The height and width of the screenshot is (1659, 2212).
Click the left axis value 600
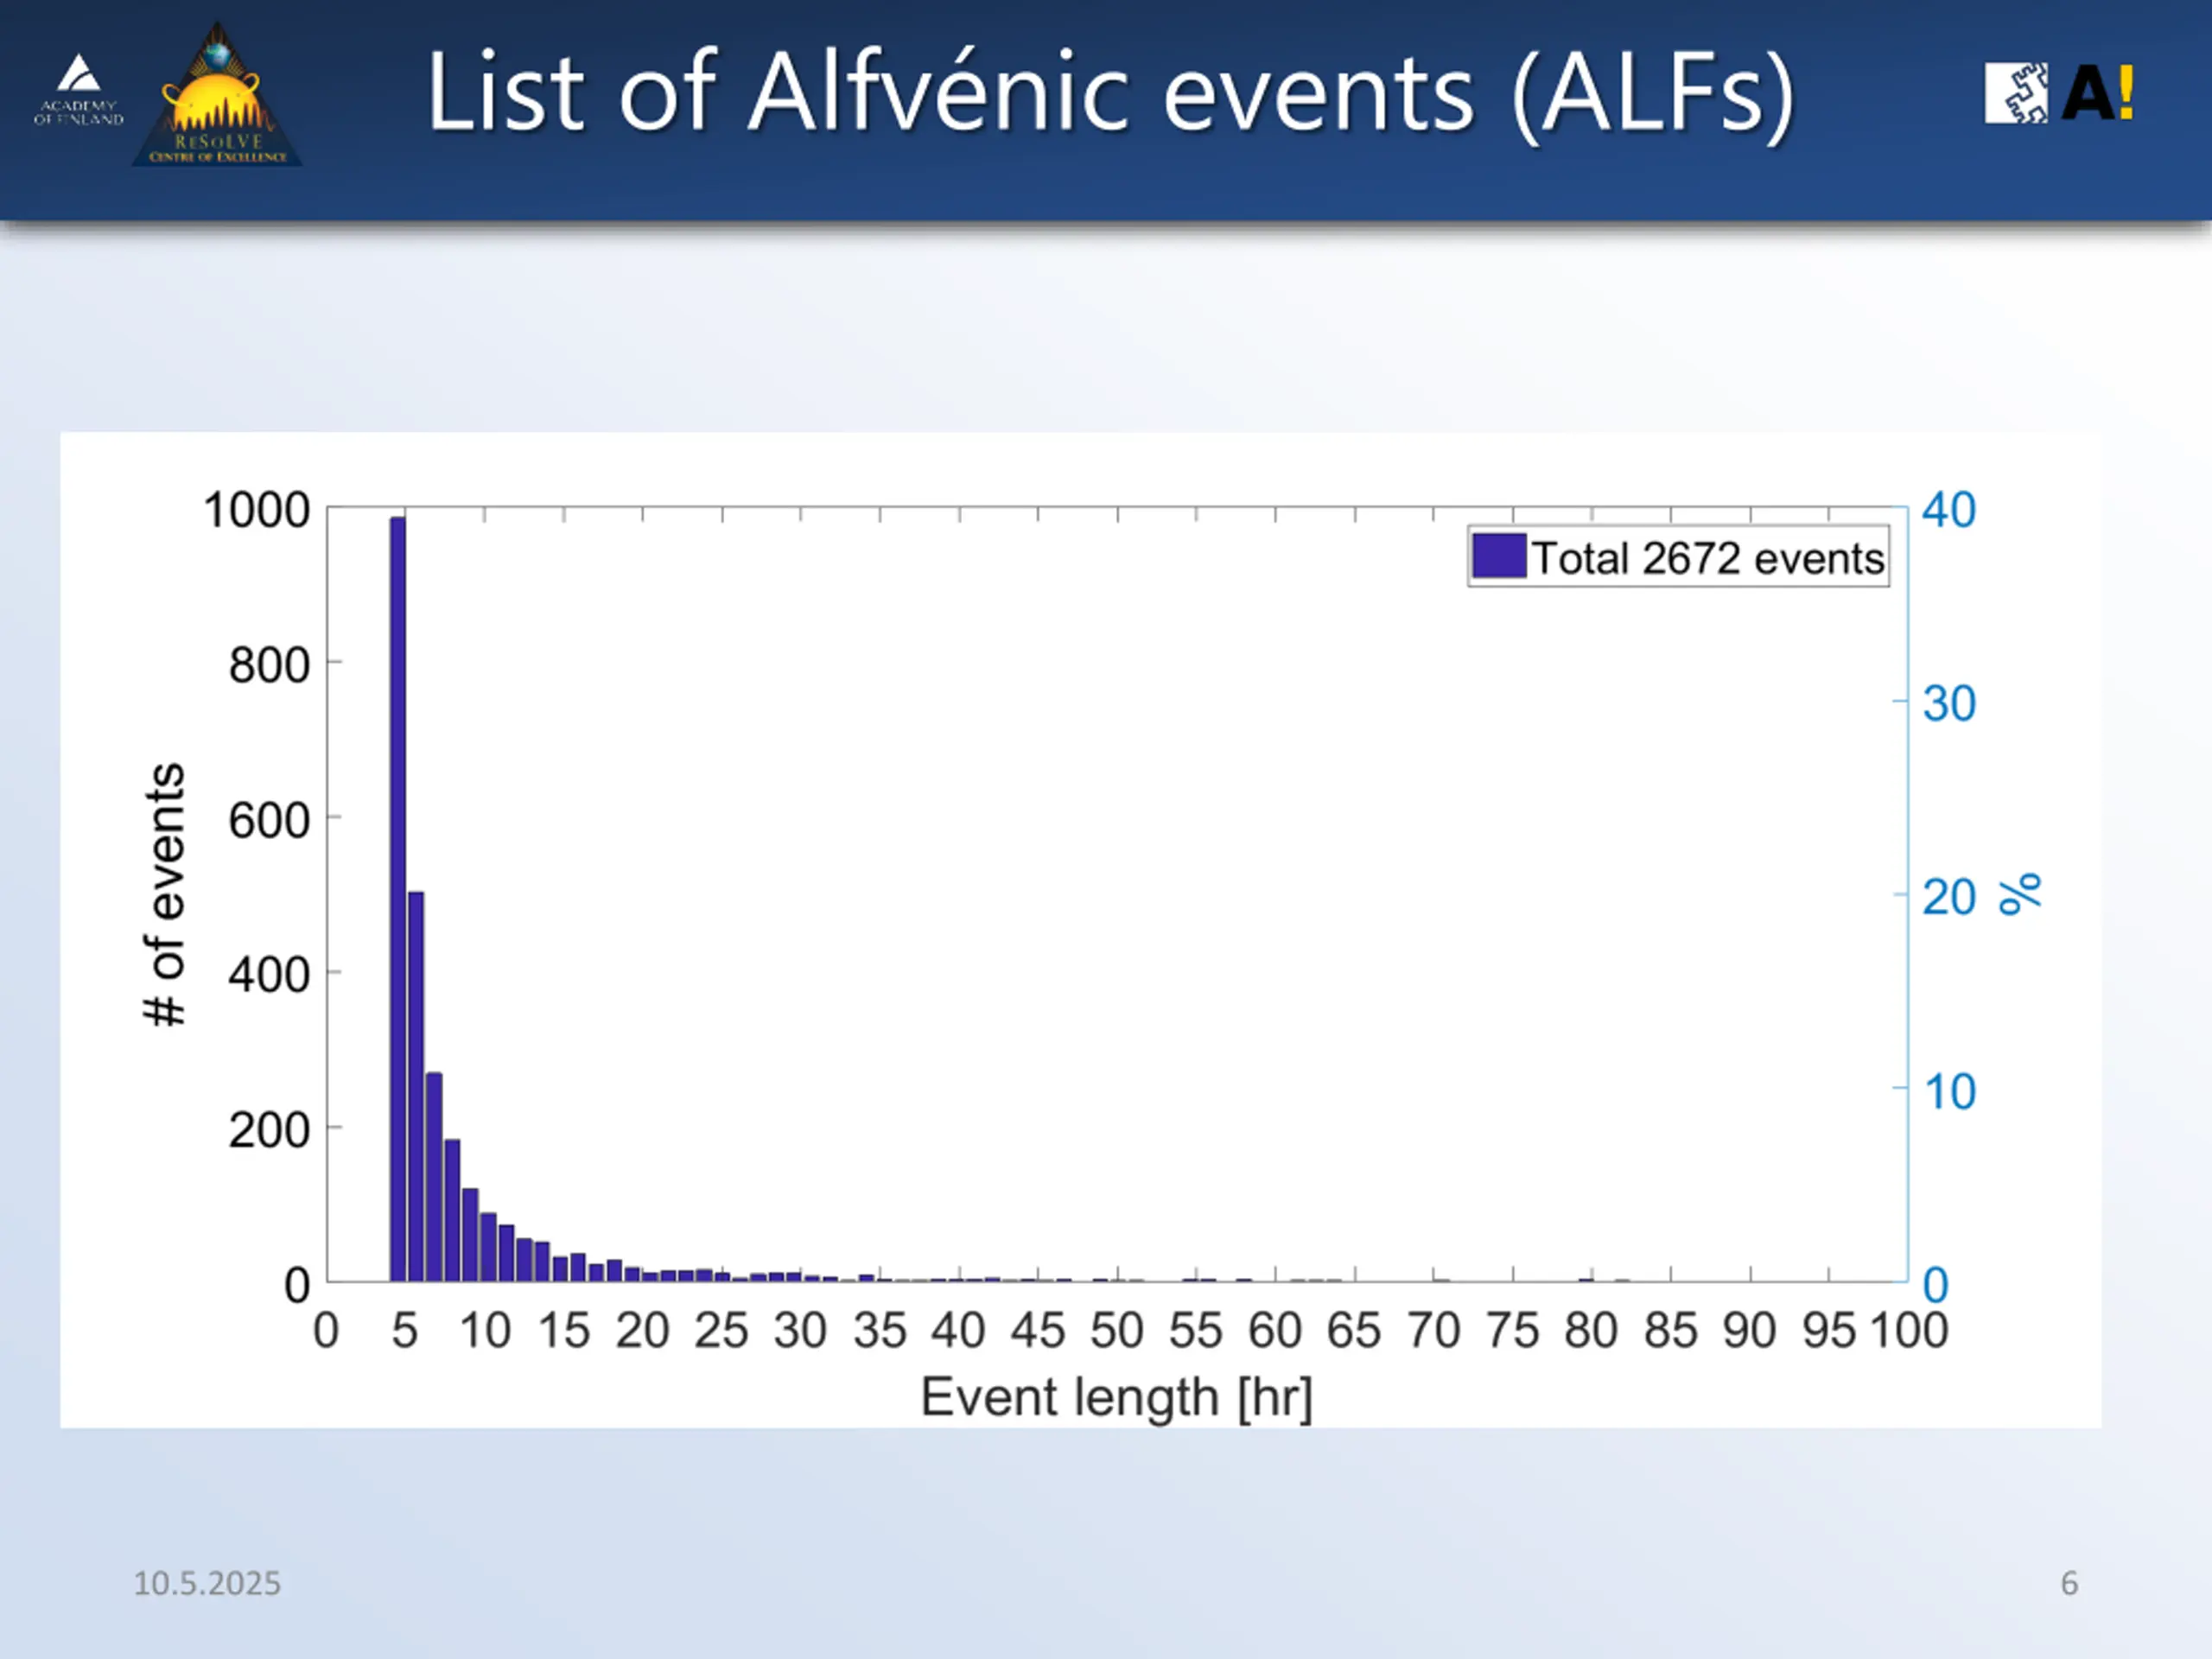(269, 820)
